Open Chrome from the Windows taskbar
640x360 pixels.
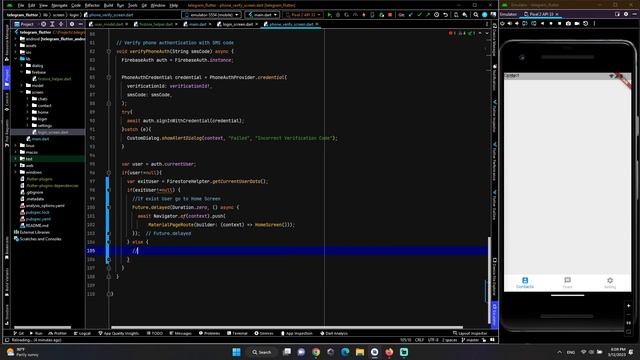(x=316, y=352)
